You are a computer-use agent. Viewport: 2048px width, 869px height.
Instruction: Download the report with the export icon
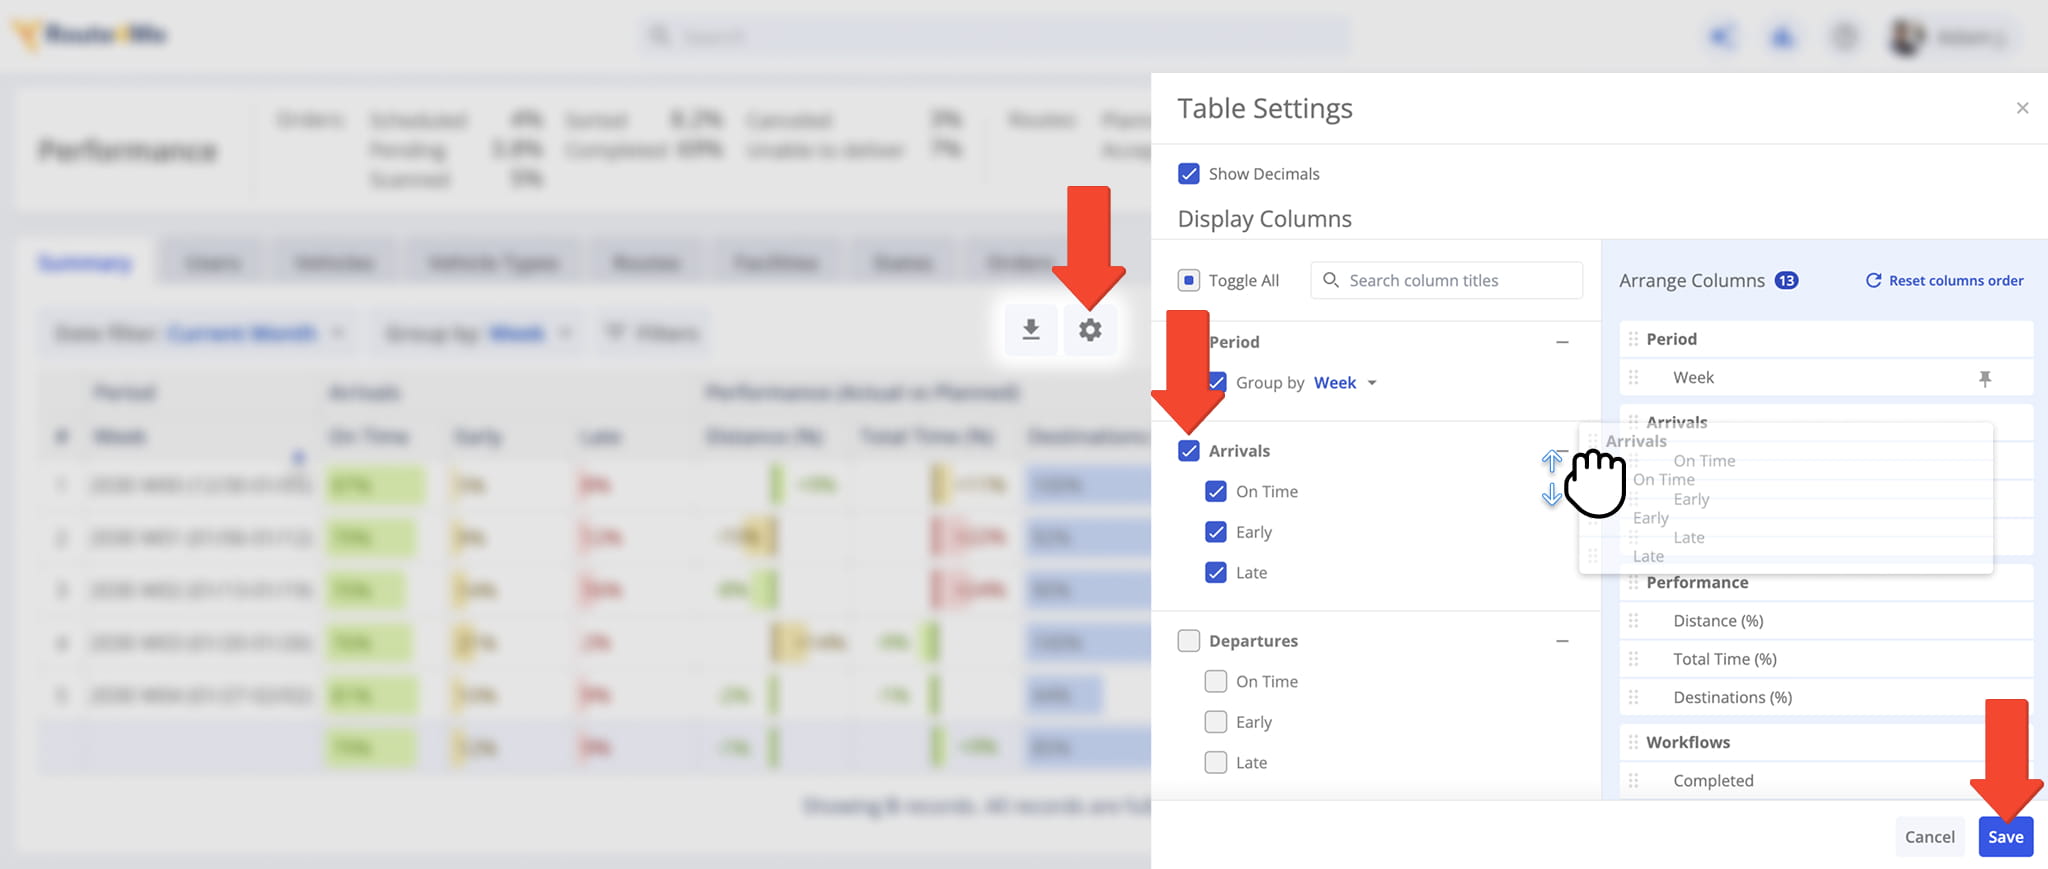pos(1031,330)
